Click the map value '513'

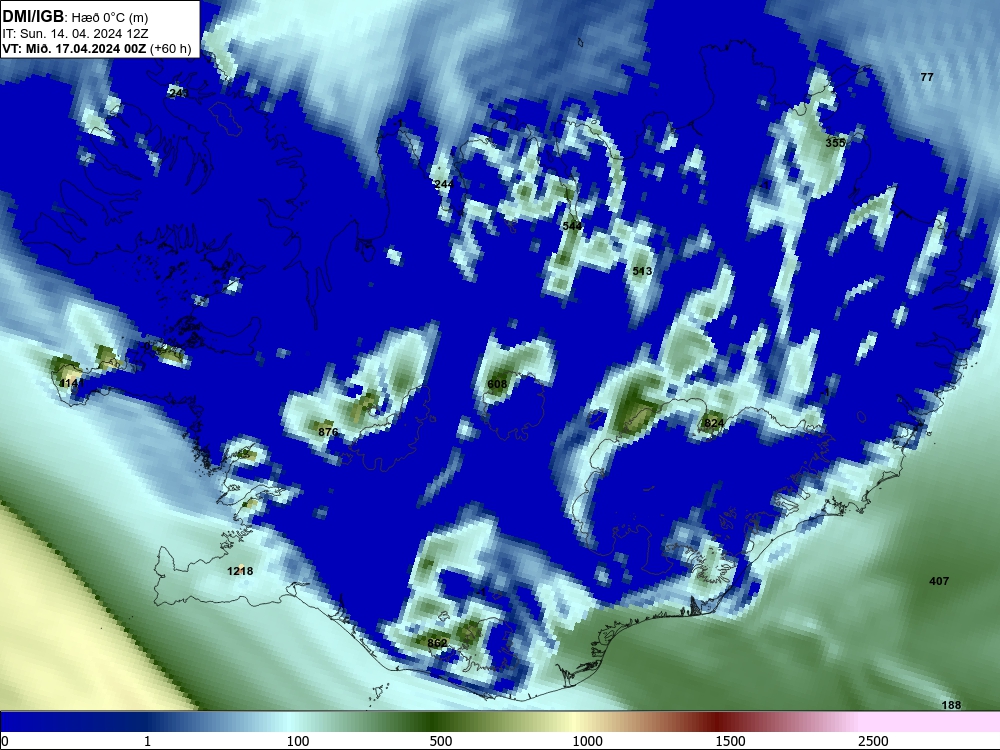(x=642, y=271)
